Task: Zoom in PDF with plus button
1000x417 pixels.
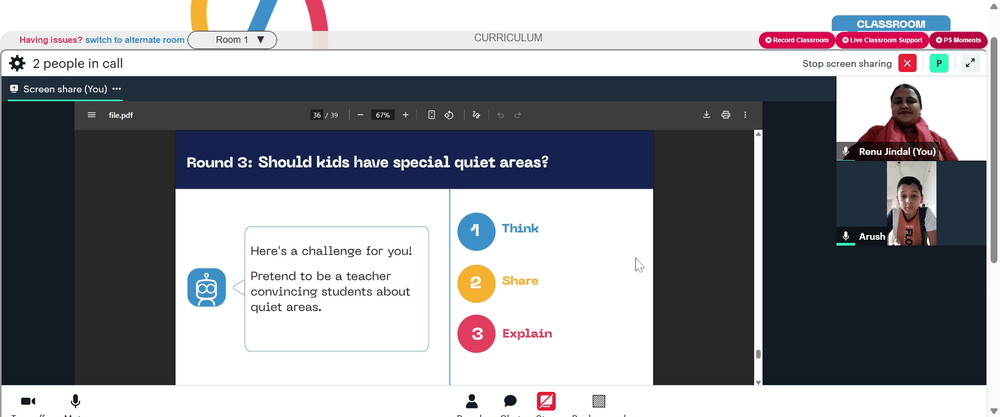Action: click(x=406, y=115)
